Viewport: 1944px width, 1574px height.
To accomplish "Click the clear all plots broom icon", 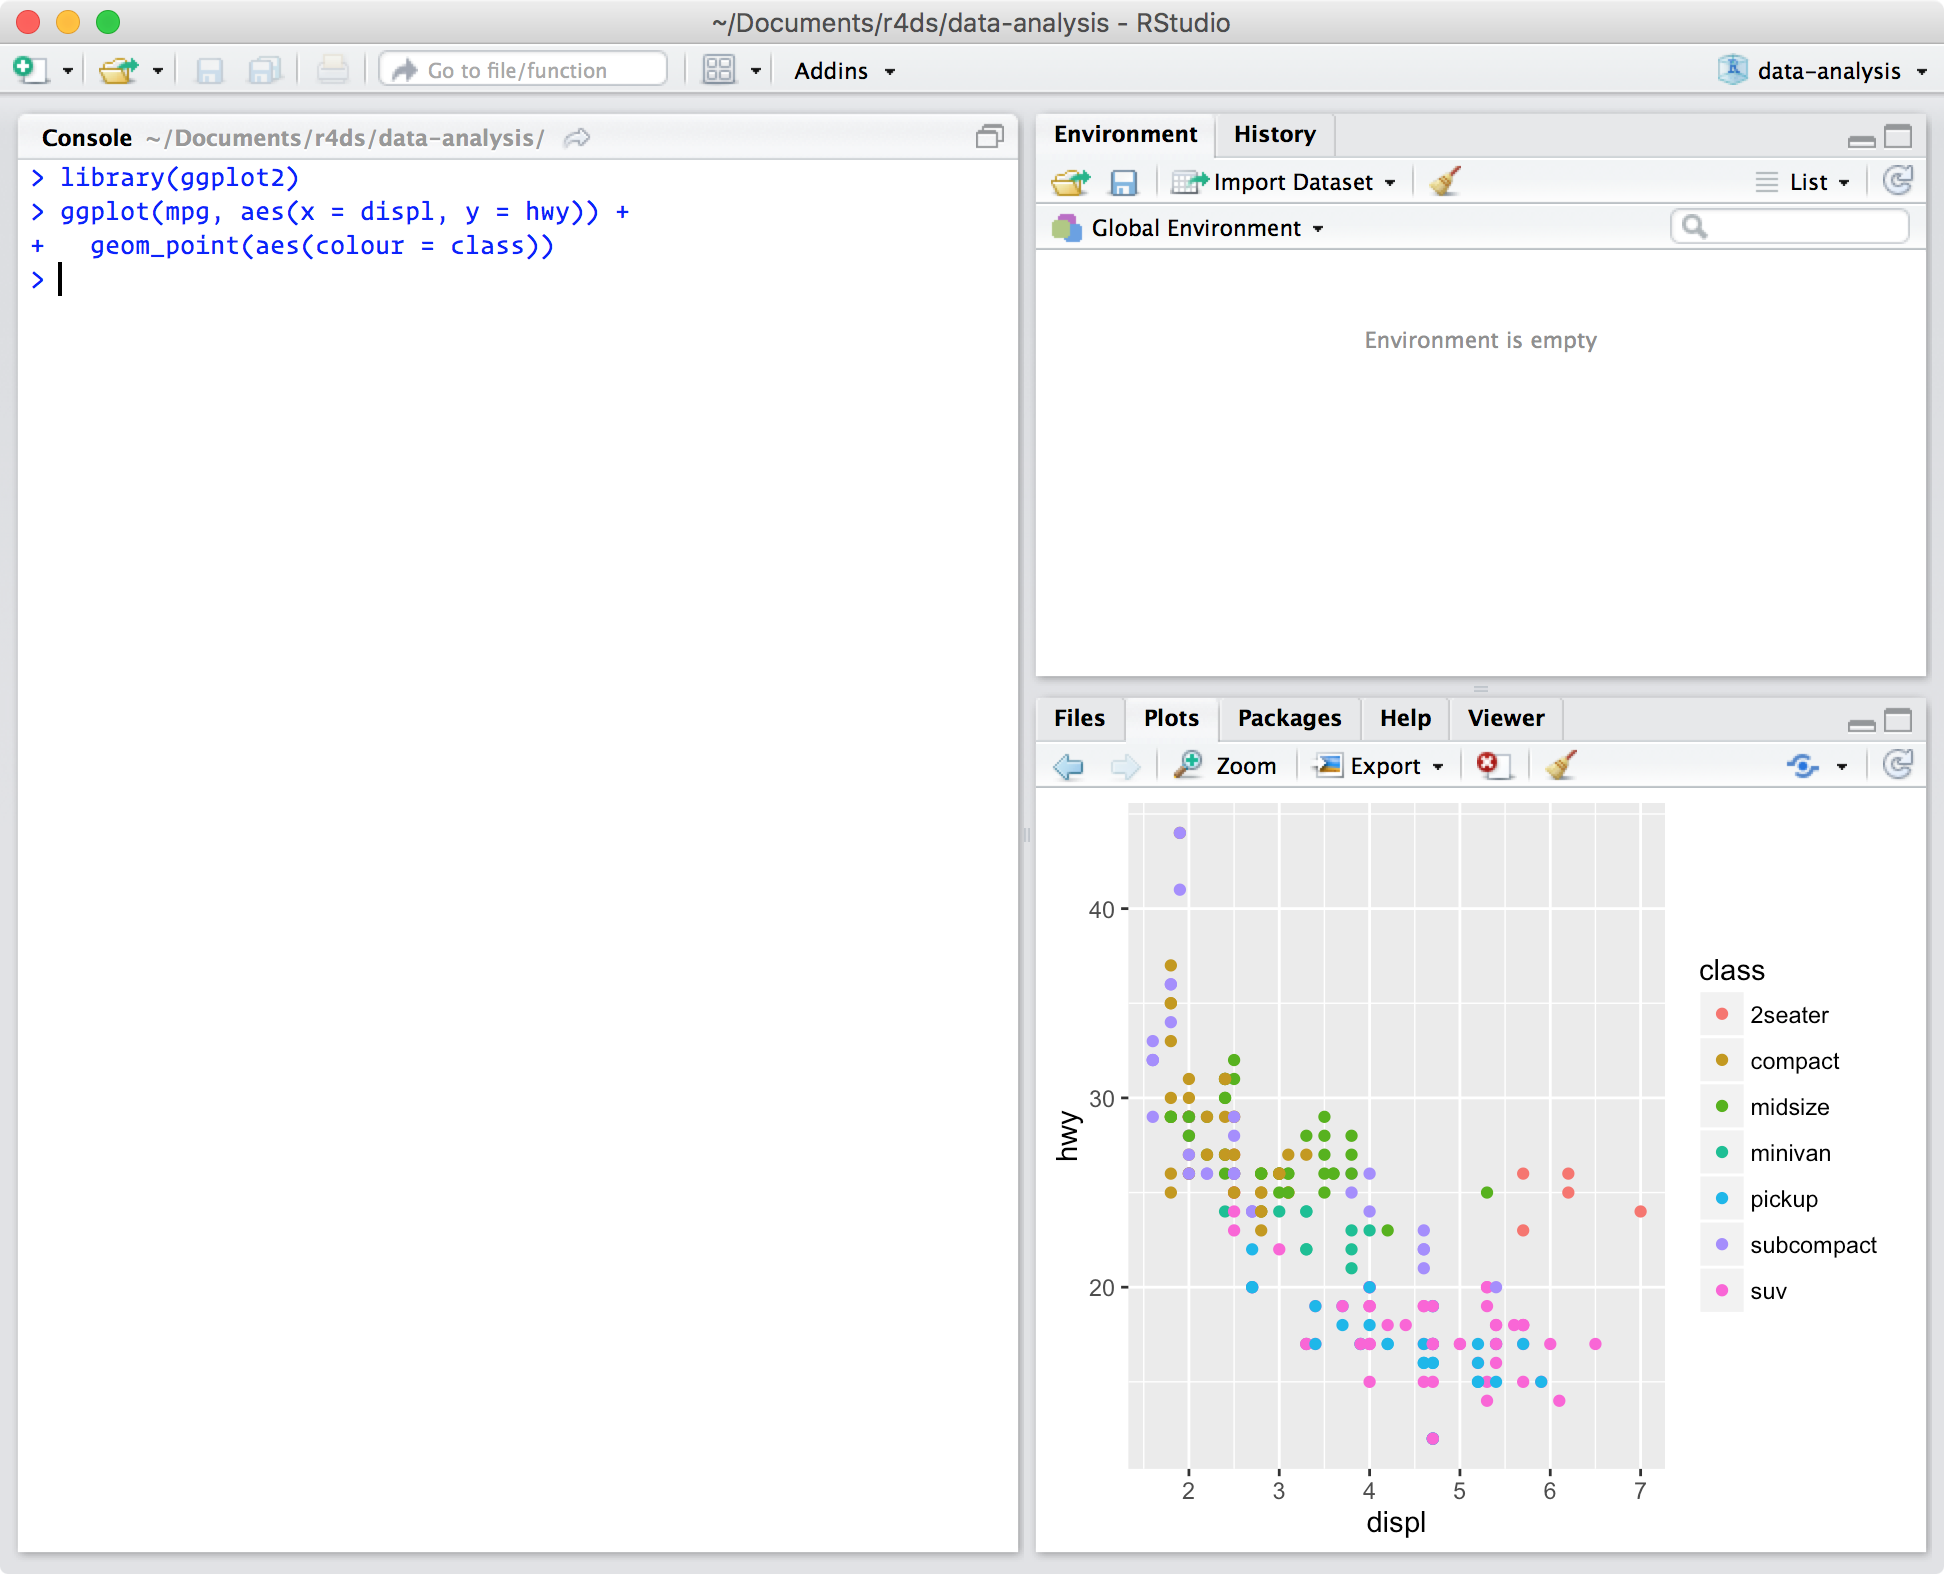I will (1561, 765).
